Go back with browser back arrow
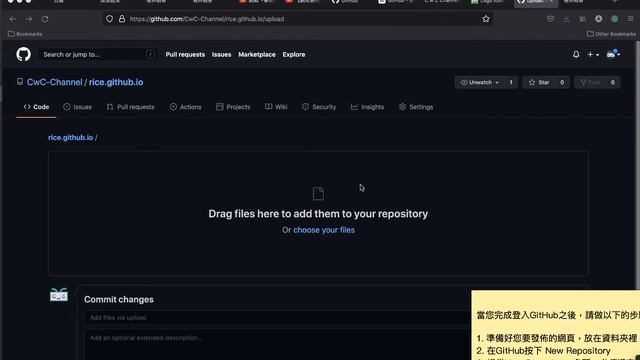640x360 pixels. tap(13, 19)
